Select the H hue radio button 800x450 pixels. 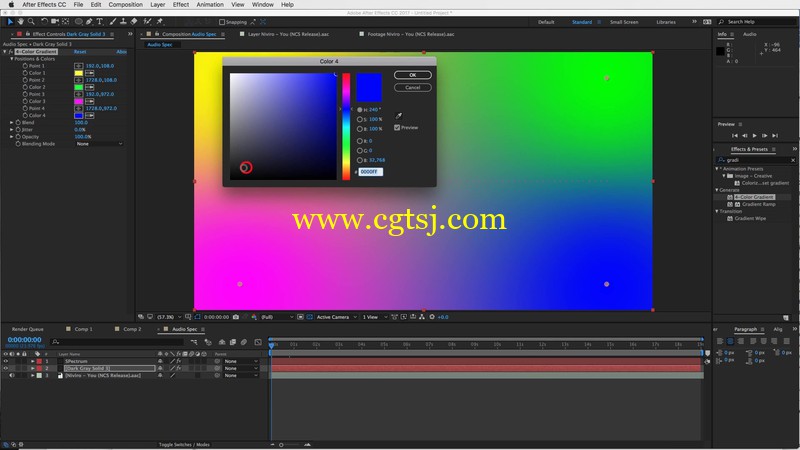coord(360,110)
